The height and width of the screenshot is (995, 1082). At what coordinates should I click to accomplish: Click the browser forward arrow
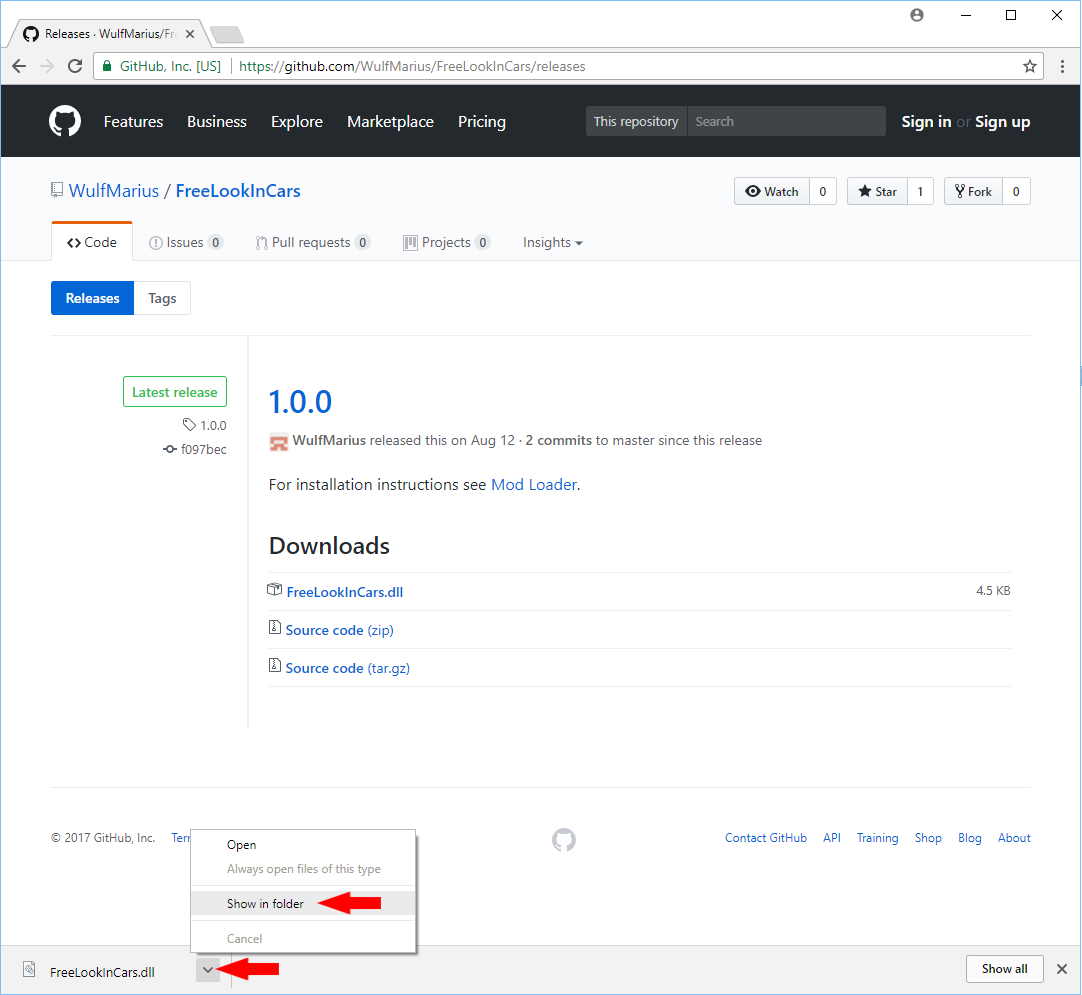[x=47, y=66]
